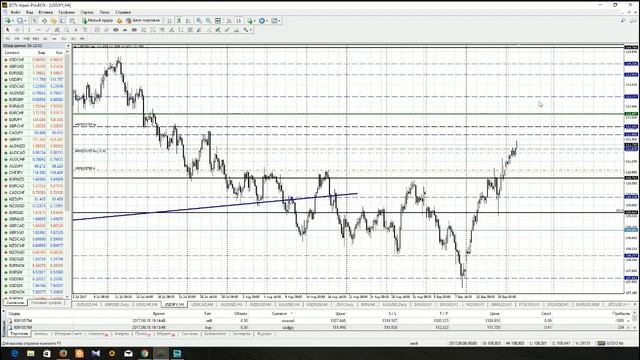Open the Market Watch panel icon

pos(36,20)
